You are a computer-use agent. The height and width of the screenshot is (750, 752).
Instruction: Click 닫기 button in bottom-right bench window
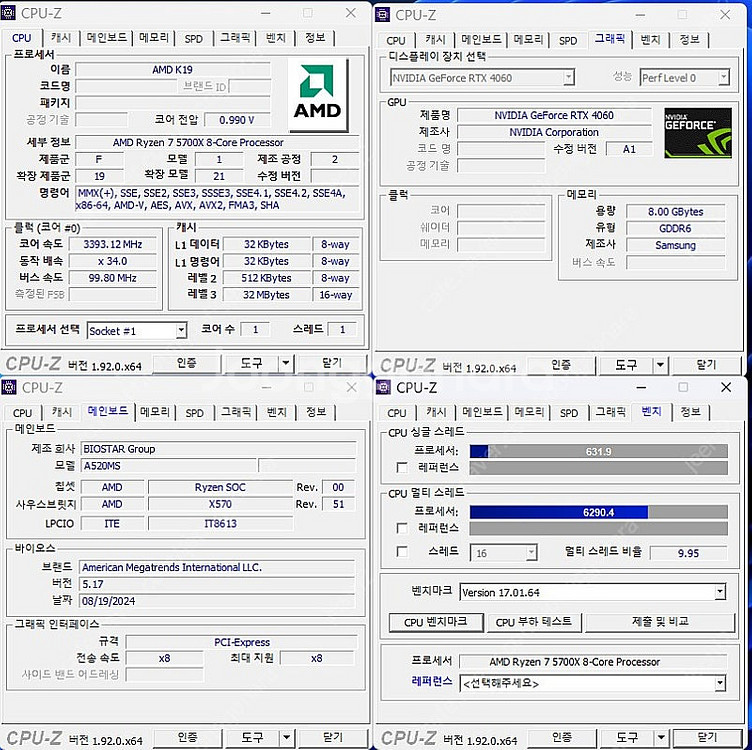coord(707,738)
